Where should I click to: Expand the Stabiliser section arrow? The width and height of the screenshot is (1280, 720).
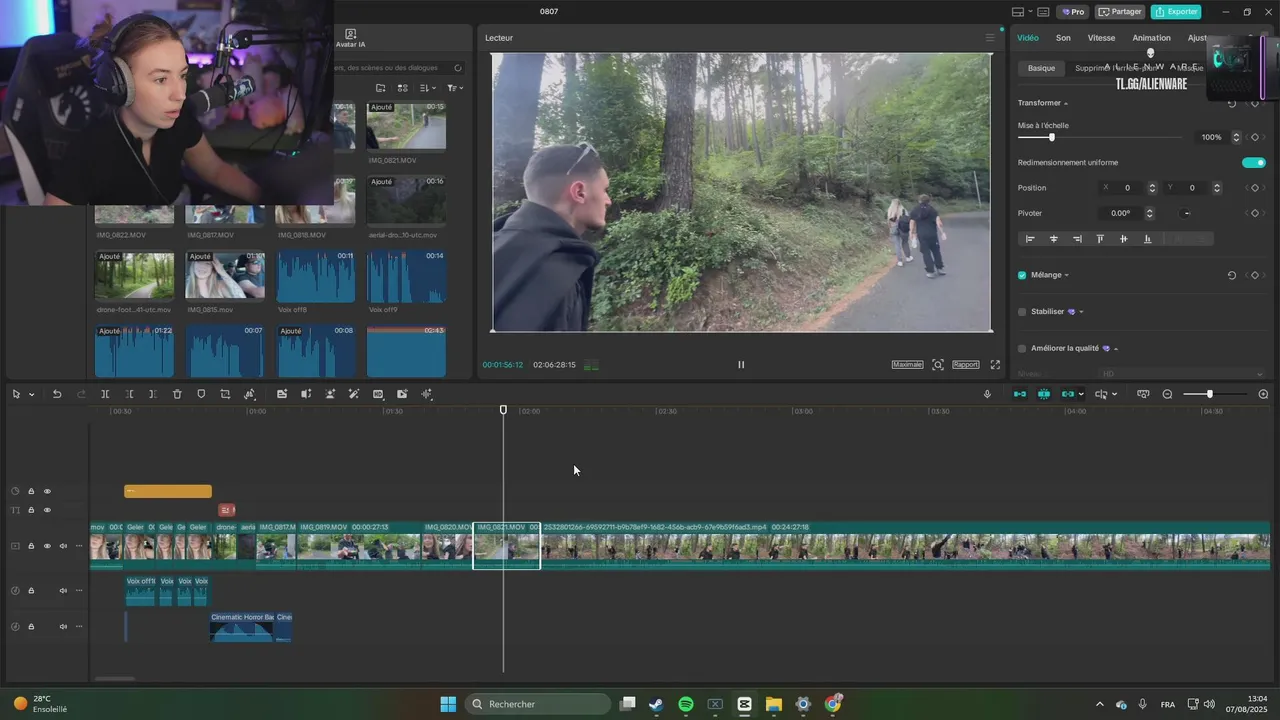click(x=1081, y=312)
